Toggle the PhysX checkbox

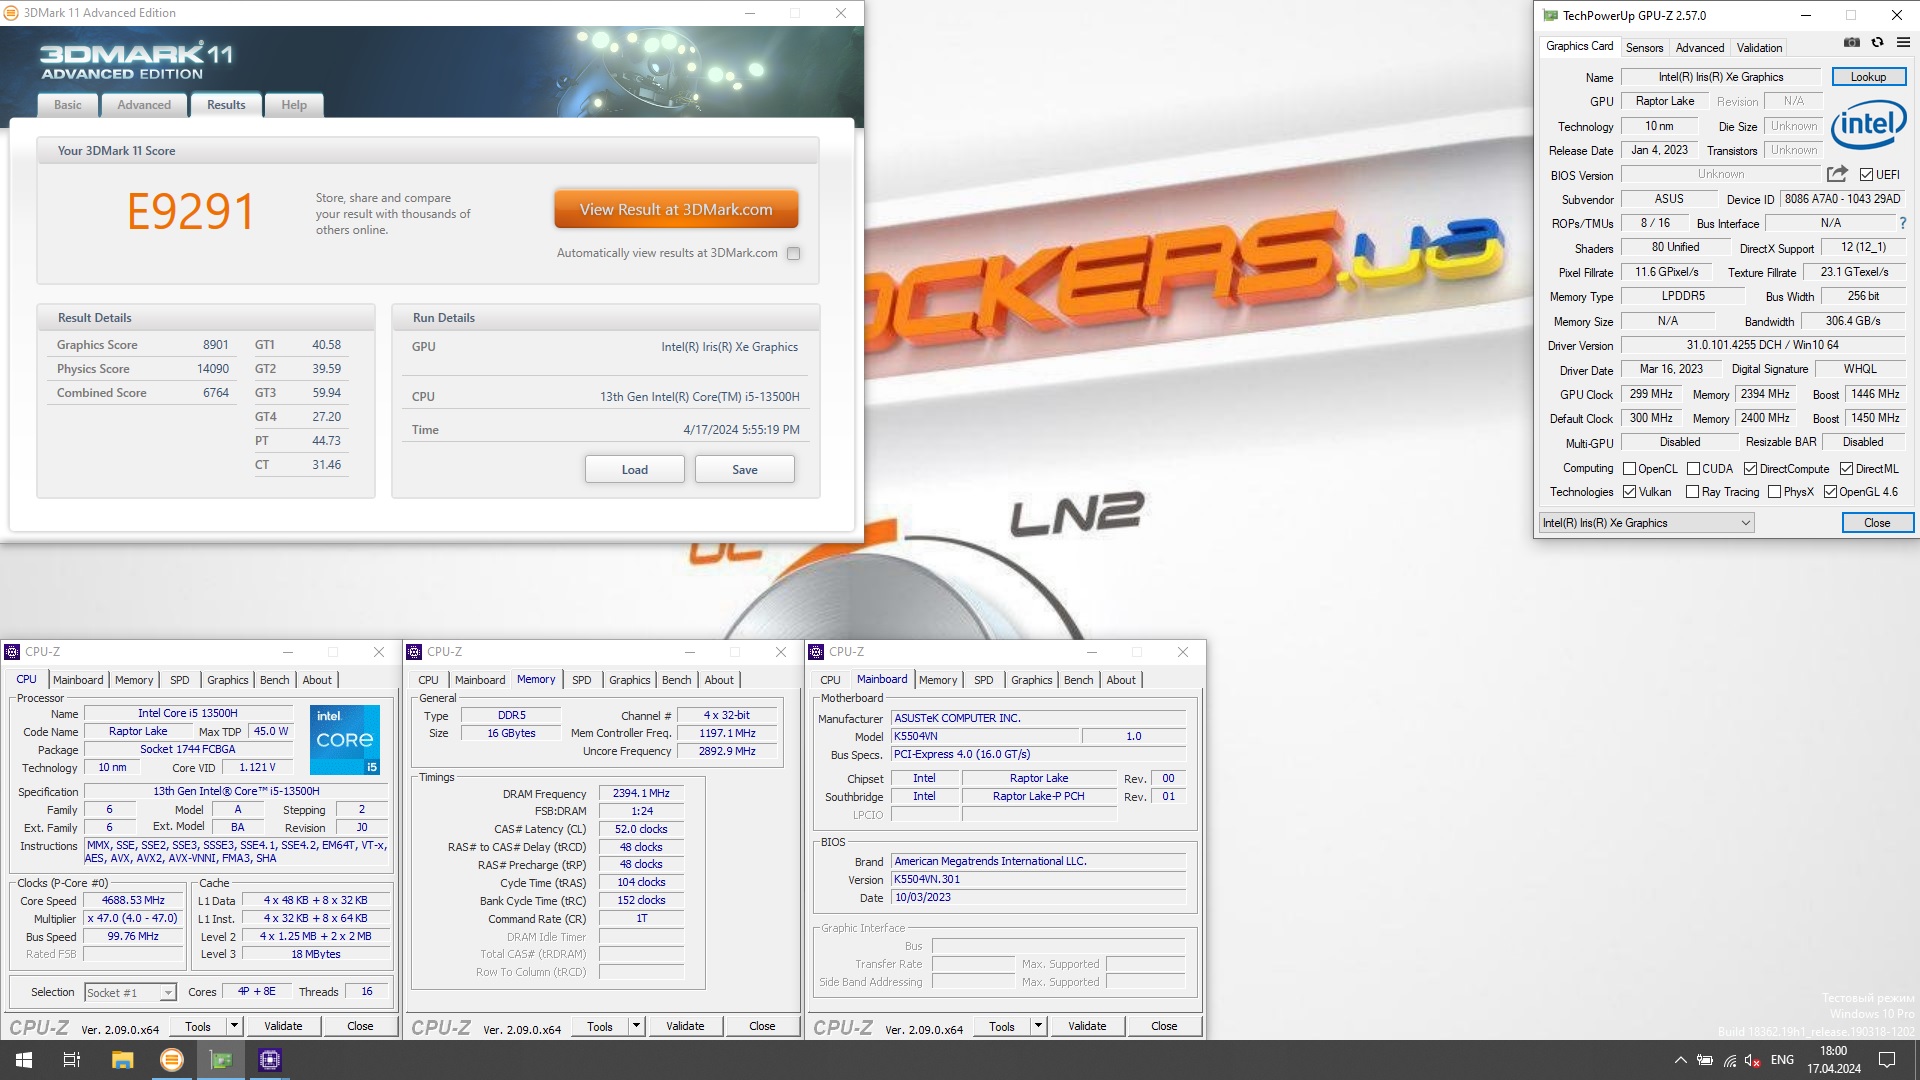point(1774,492)
